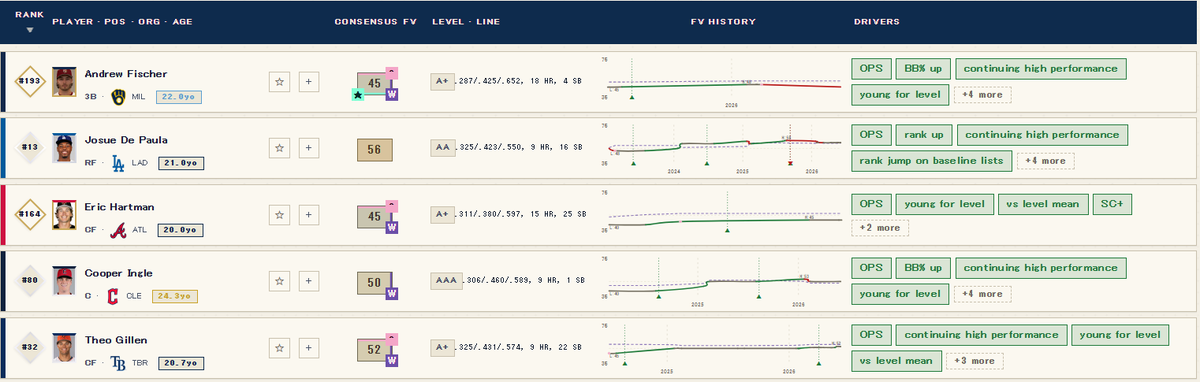Click the green triangle marker on Hartman's chart
1200x382 pixels.
[727, 230]
